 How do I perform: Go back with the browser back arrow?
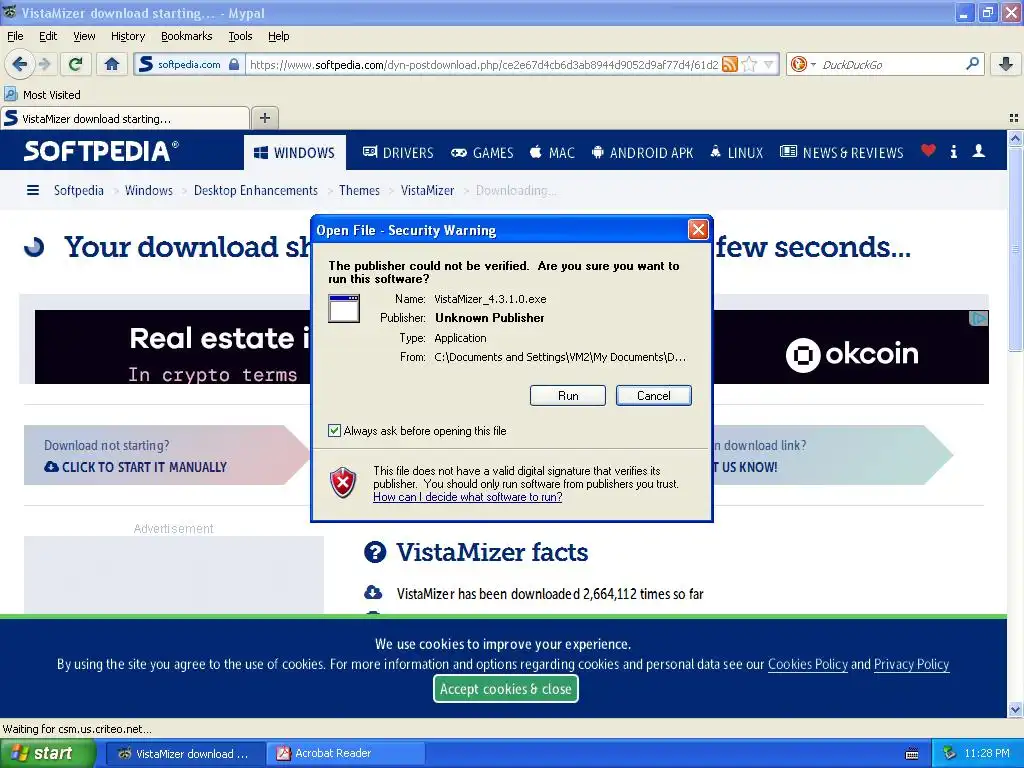coord(19,64)
